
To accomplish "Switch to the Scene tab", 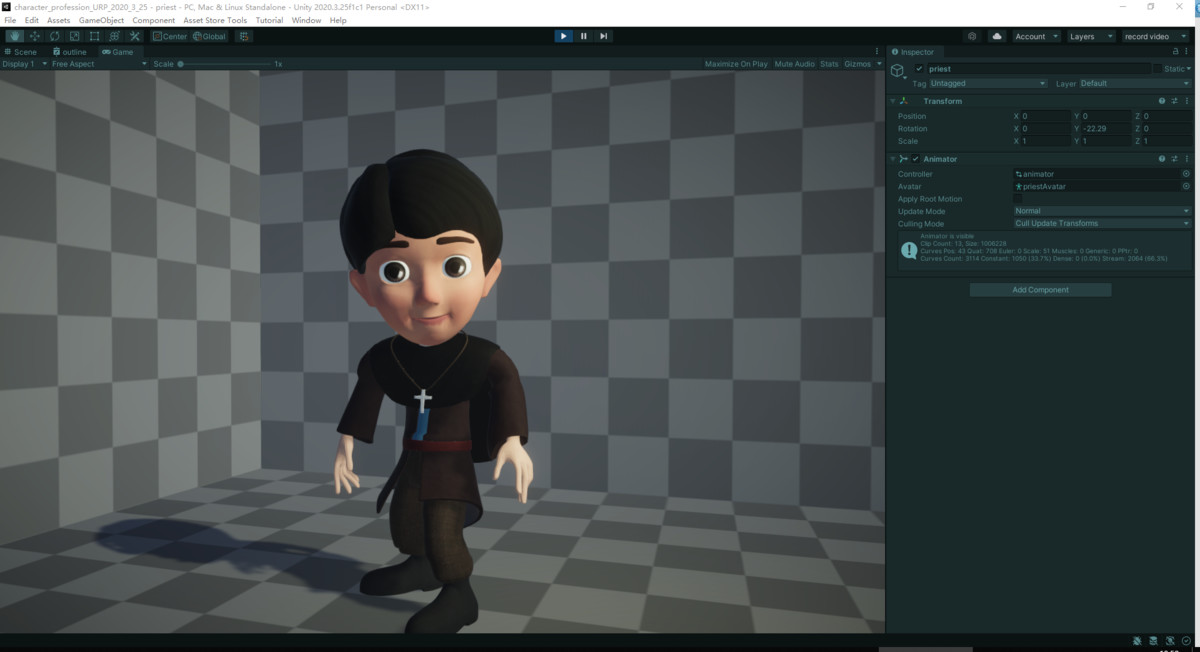I will 24,52.
